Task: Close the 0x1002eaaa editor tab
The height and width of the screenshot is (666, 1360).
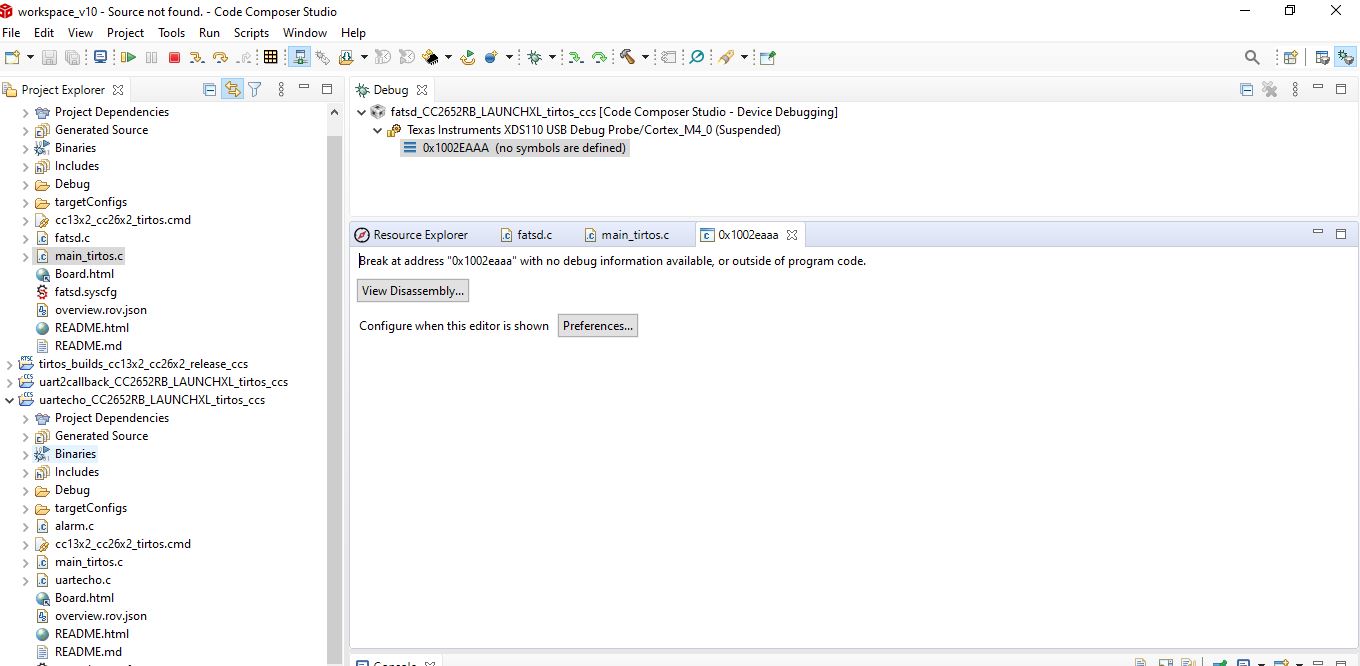Action: click(792, 235)
